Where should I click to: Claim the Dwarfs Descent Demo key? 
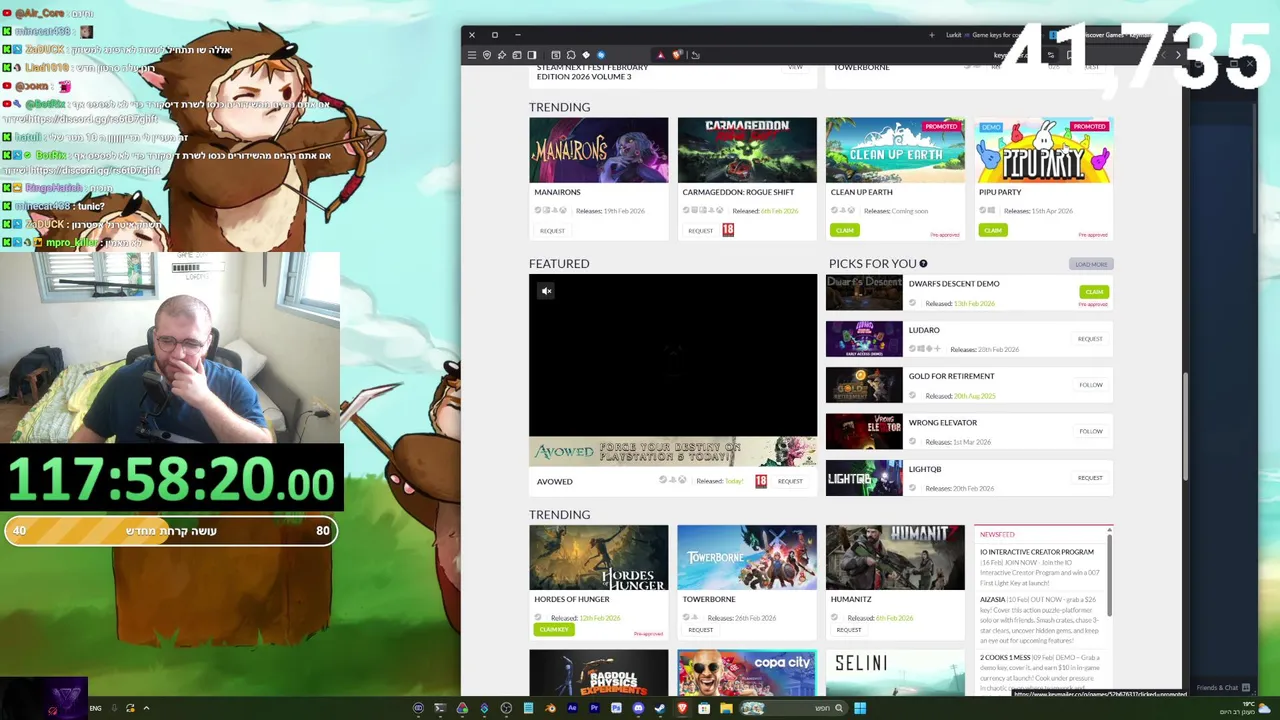coord(1094,292)
